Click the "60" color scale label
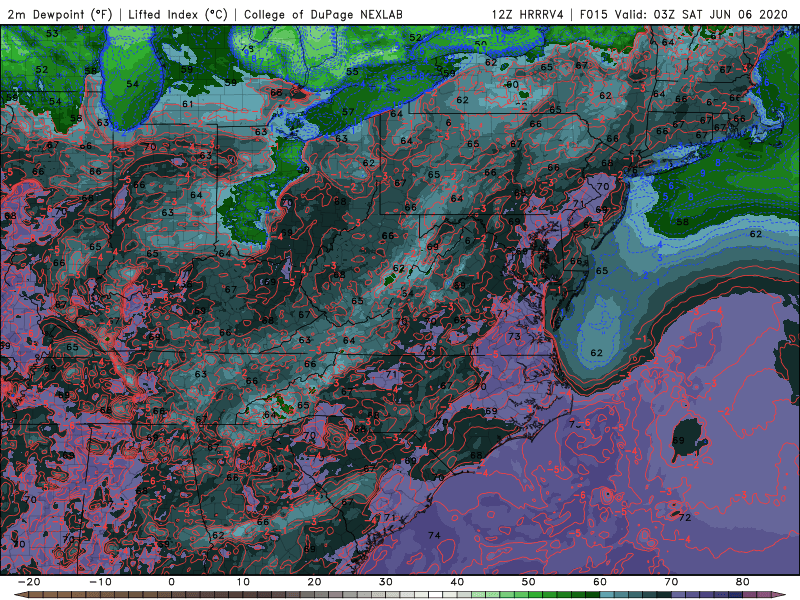 (600, 582)
